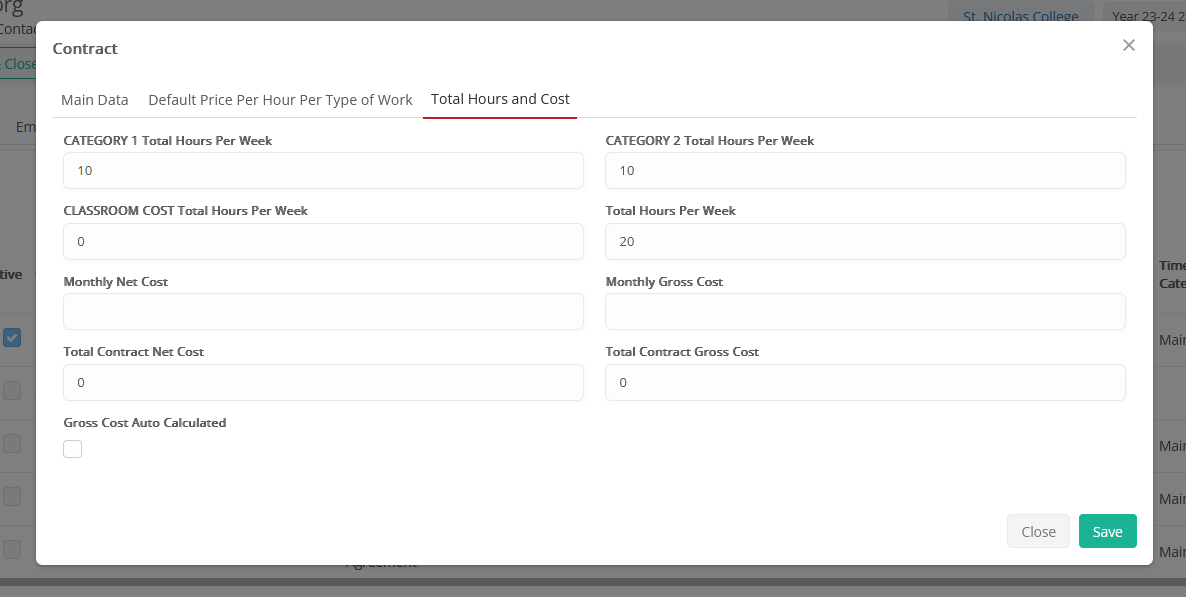Select the Total Hours and Cost tab
This screenshot has width=1186, height=597.
click(x=500, y=100)
